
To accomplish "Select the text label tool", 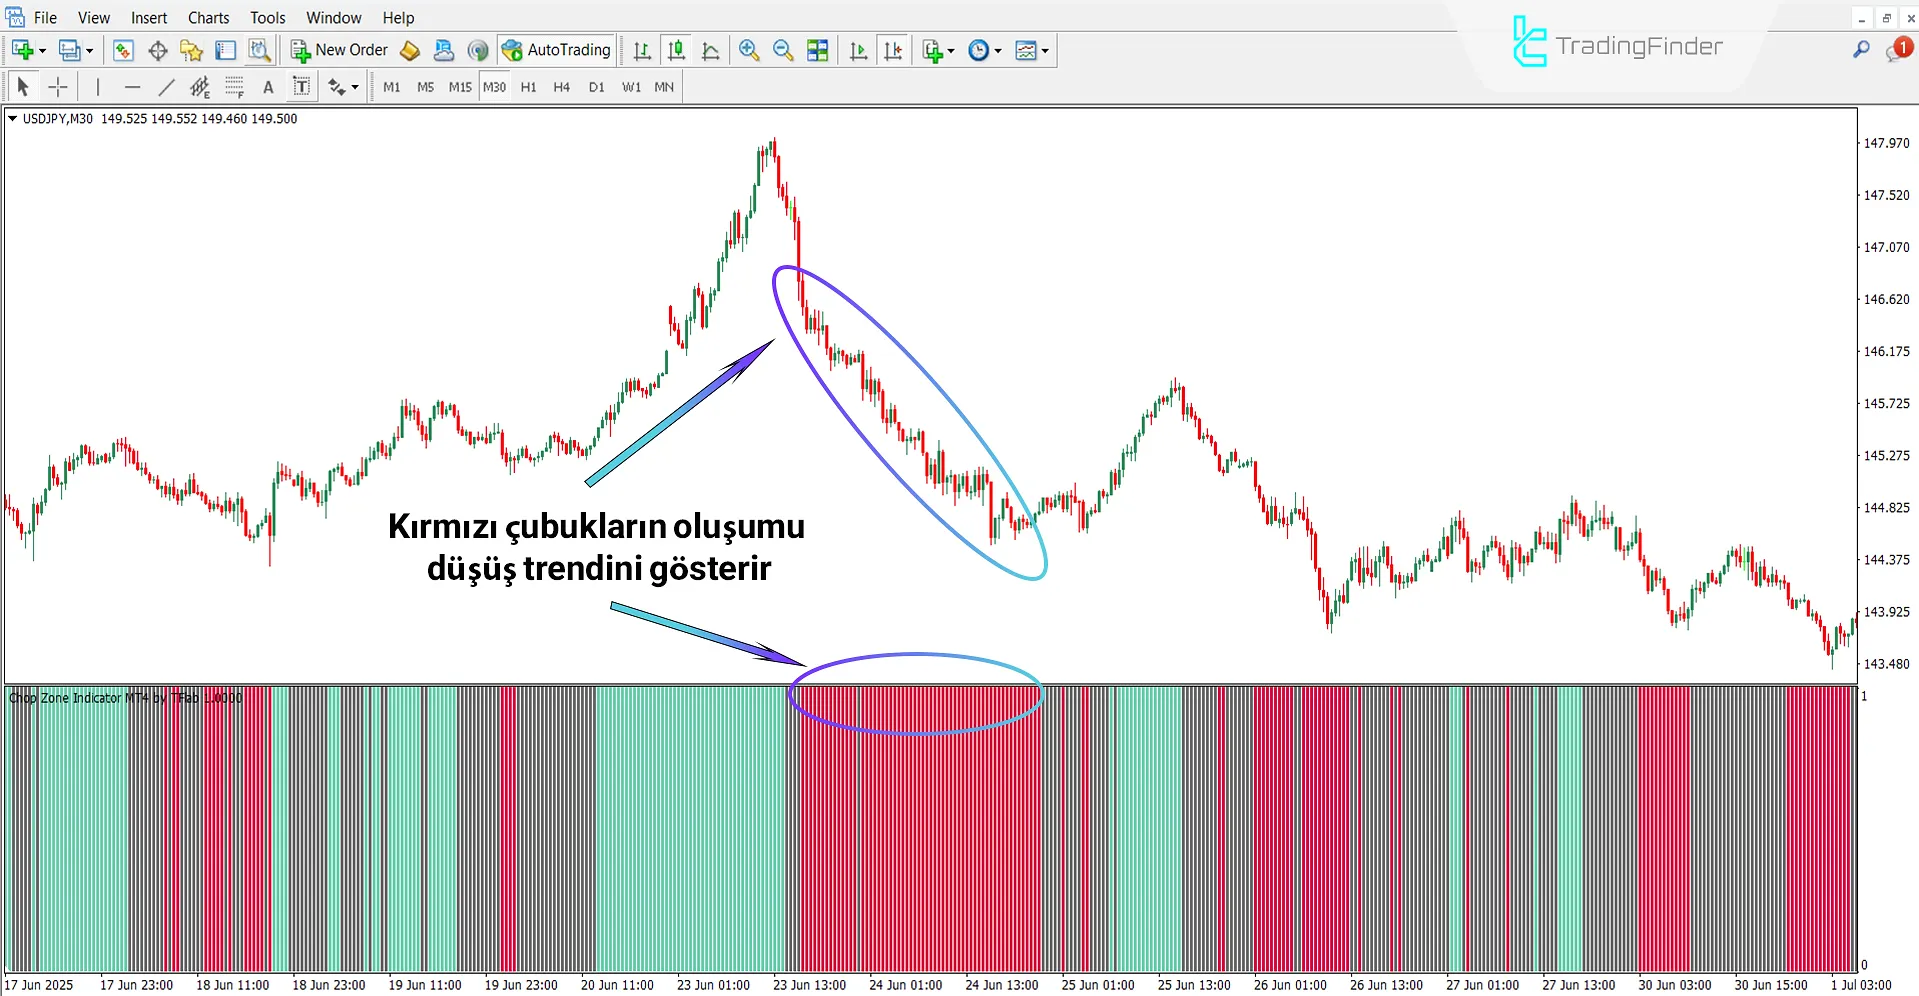I will click(301, 87).
